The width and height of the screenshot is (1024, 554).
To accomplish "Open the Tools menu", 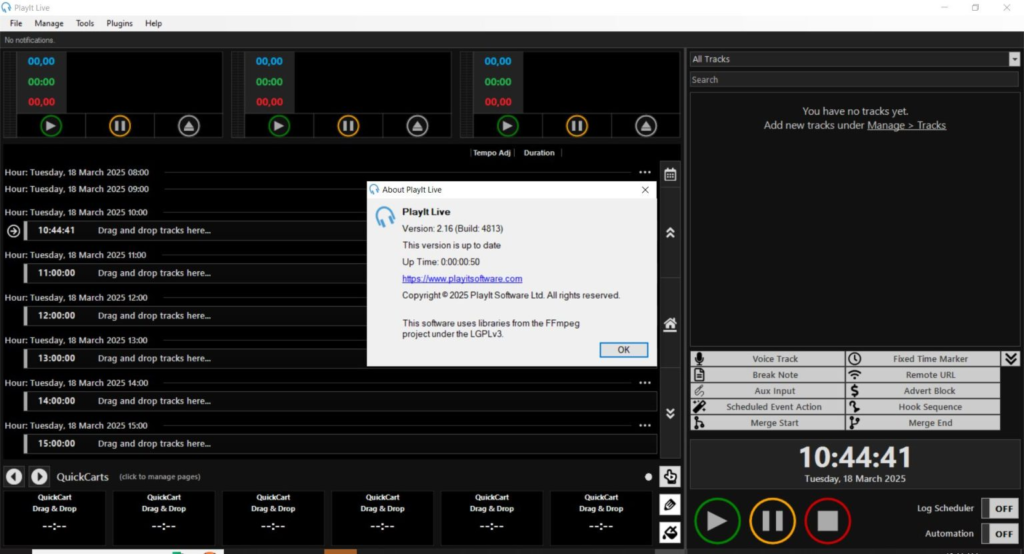I will point(85,23).
